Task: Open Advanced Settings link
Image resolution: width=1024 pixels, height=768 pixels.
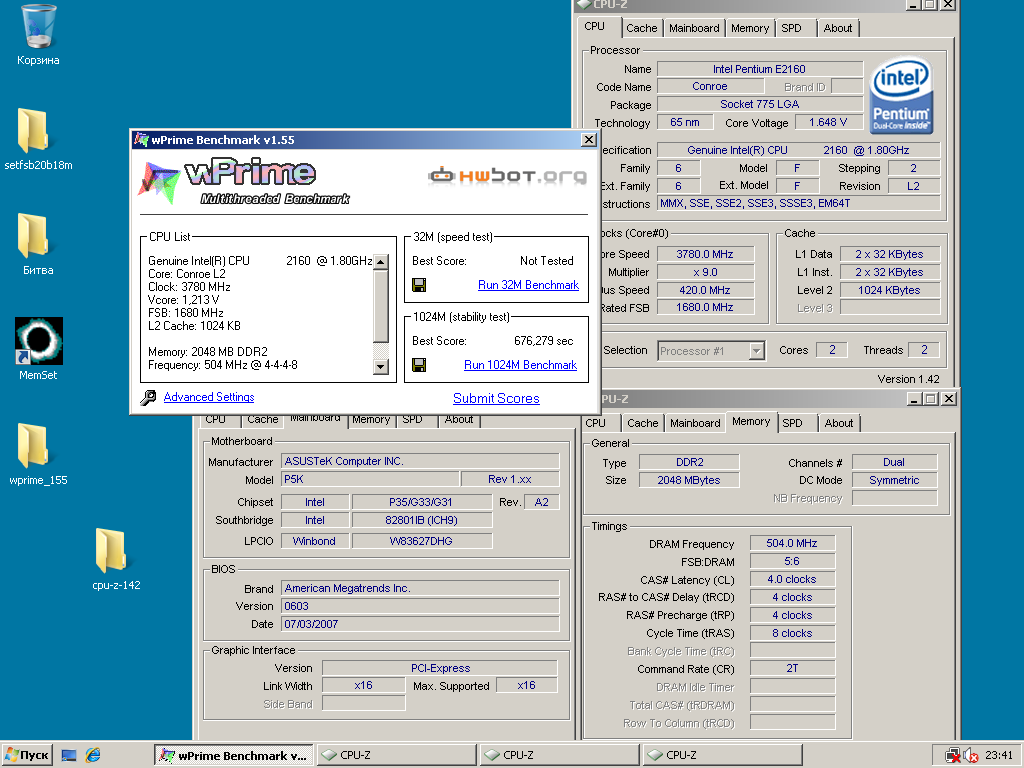Action: coord(209,397)
